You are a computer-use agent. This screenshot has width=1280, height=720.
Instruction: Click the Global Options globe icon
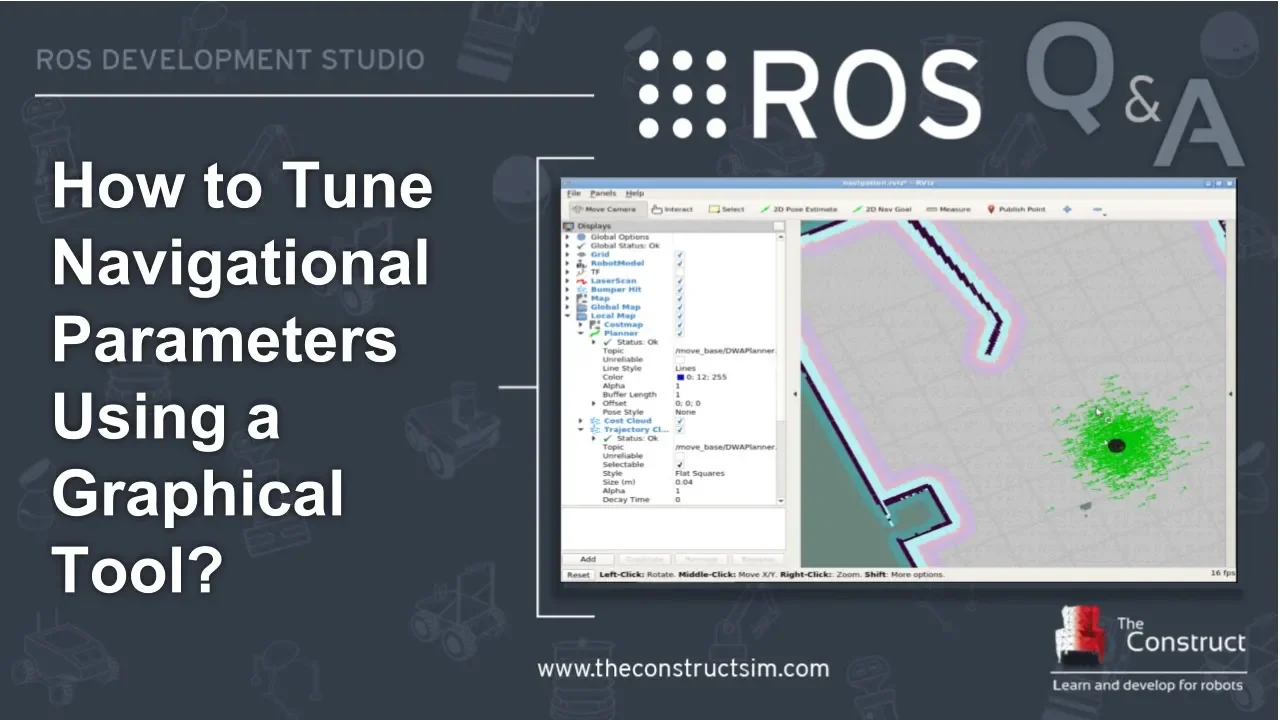(x=581, y=237)
